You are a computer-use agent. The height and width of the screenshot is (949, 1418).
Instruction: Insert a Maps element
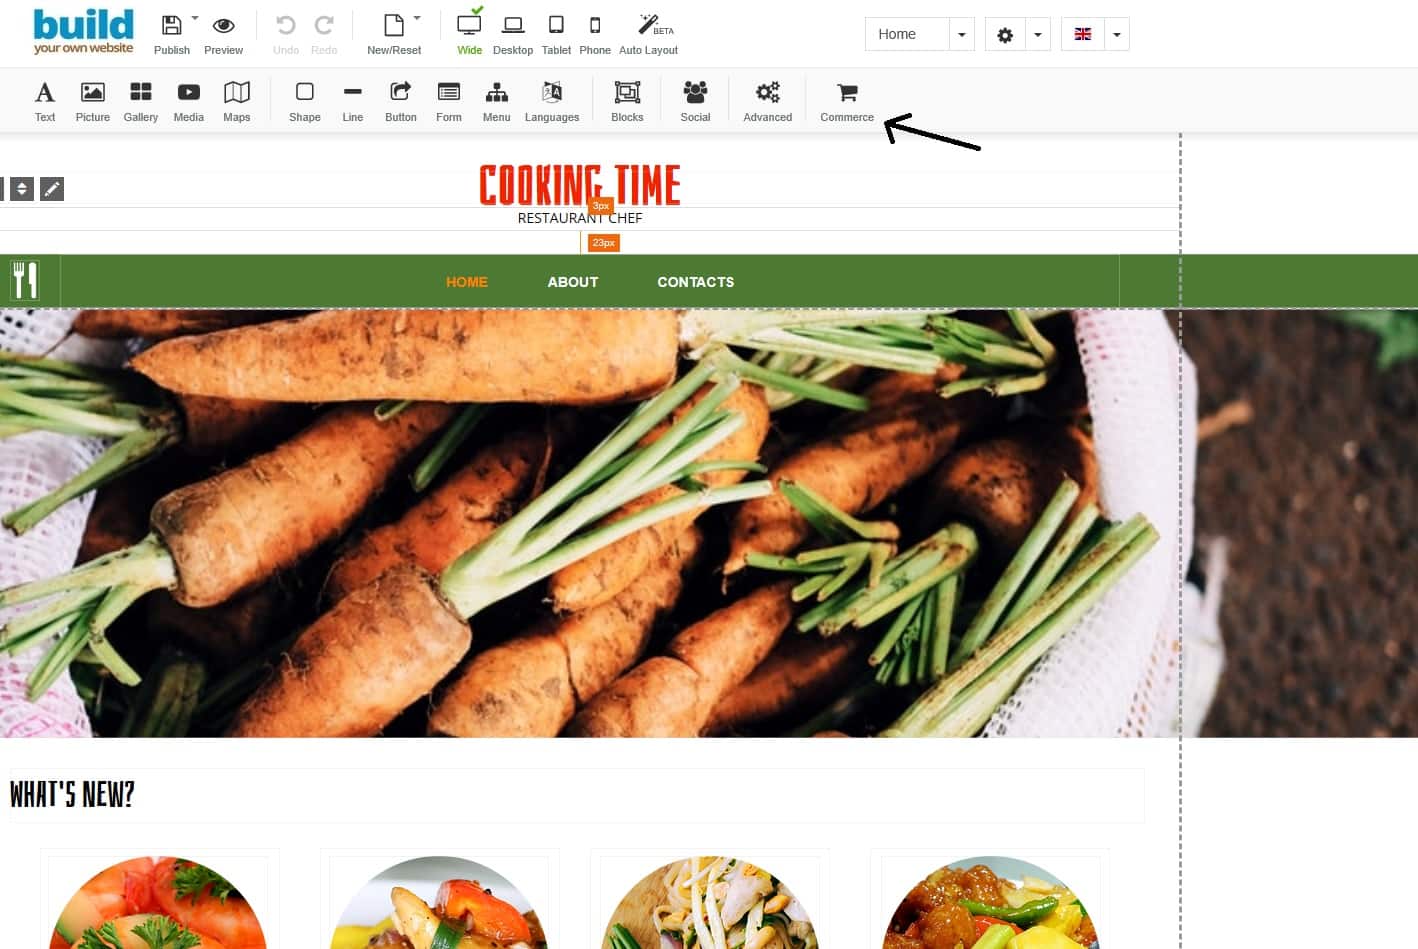pos(237,102)
